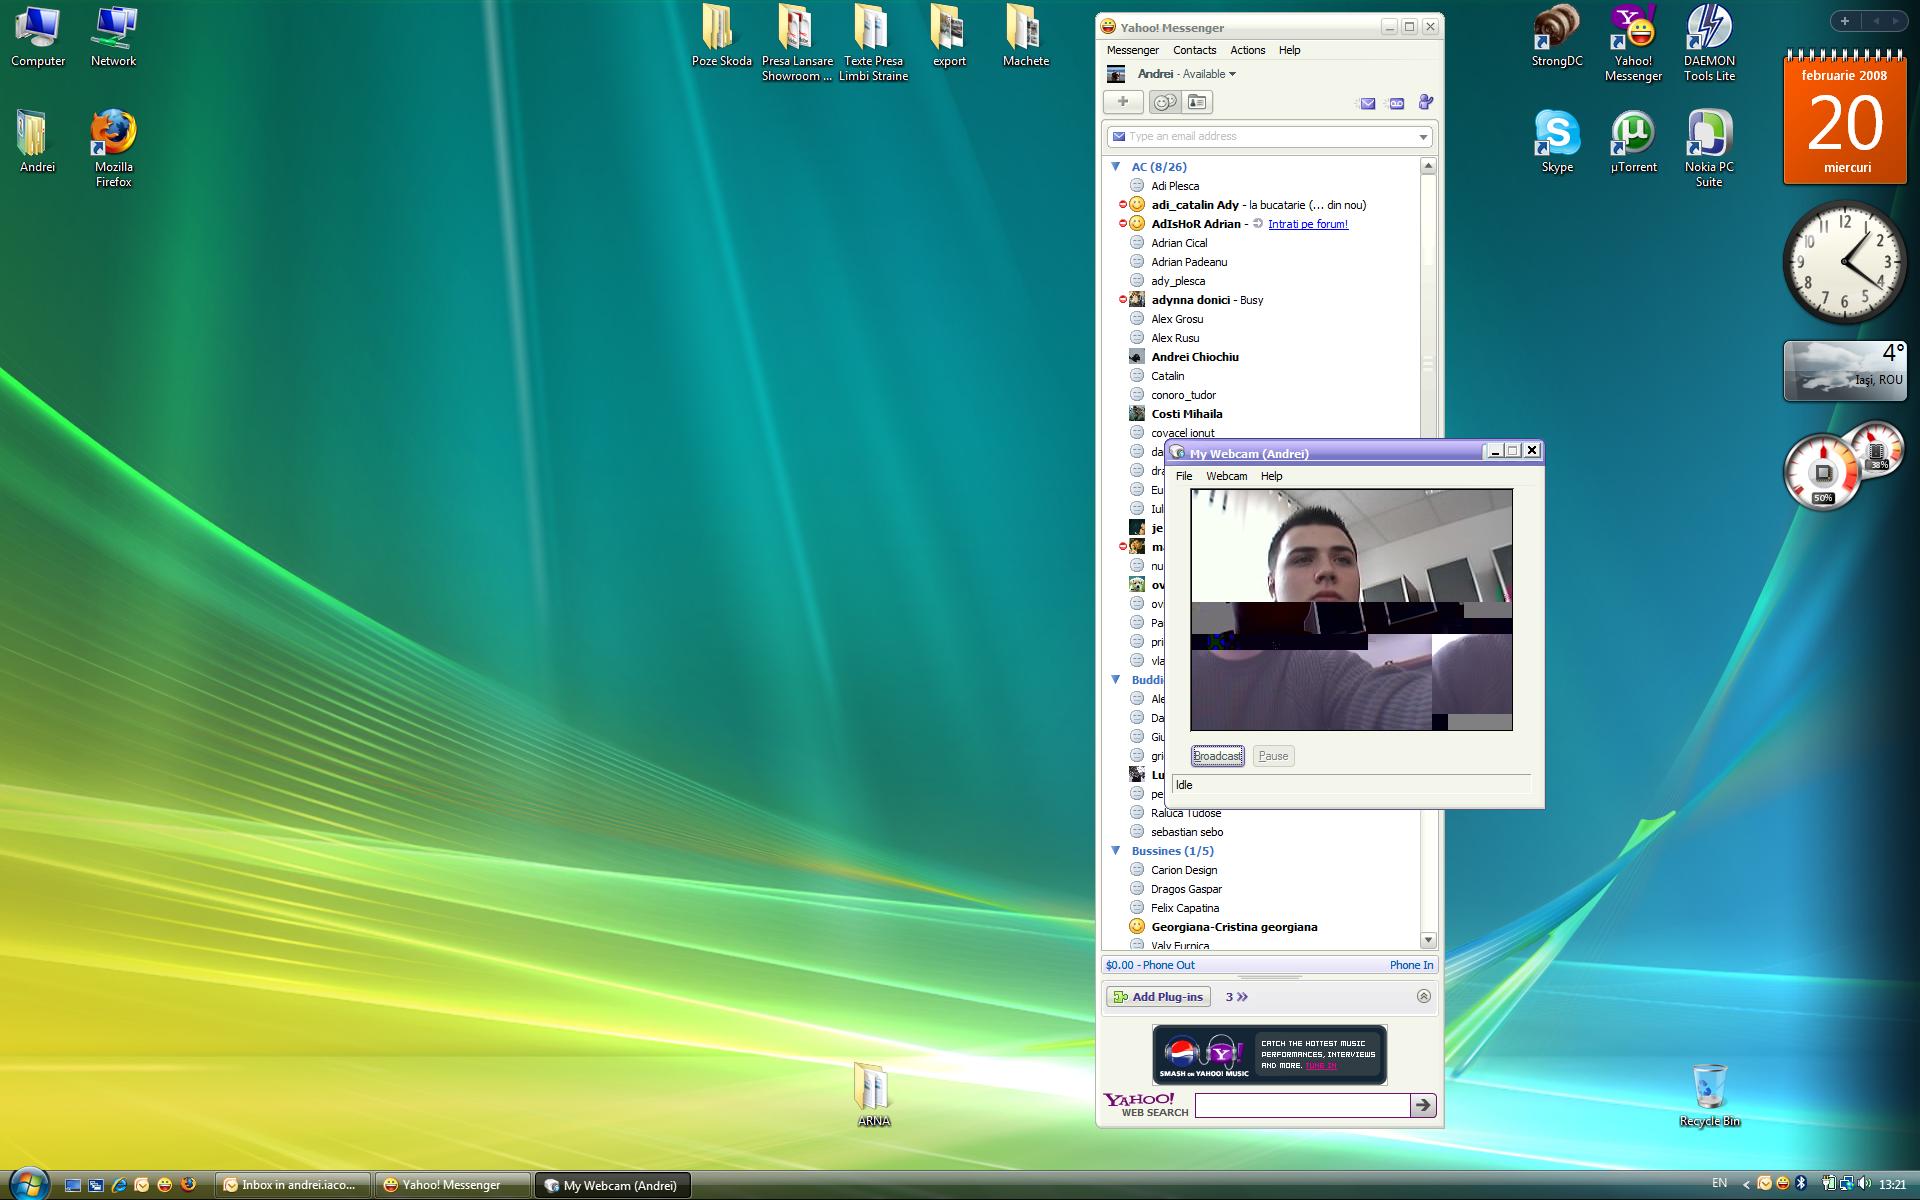Image resolution: width=1920 pixels, height=1200 pixels.
Task: Select the Machete folder on desktop
Action: pos(1026,37)
